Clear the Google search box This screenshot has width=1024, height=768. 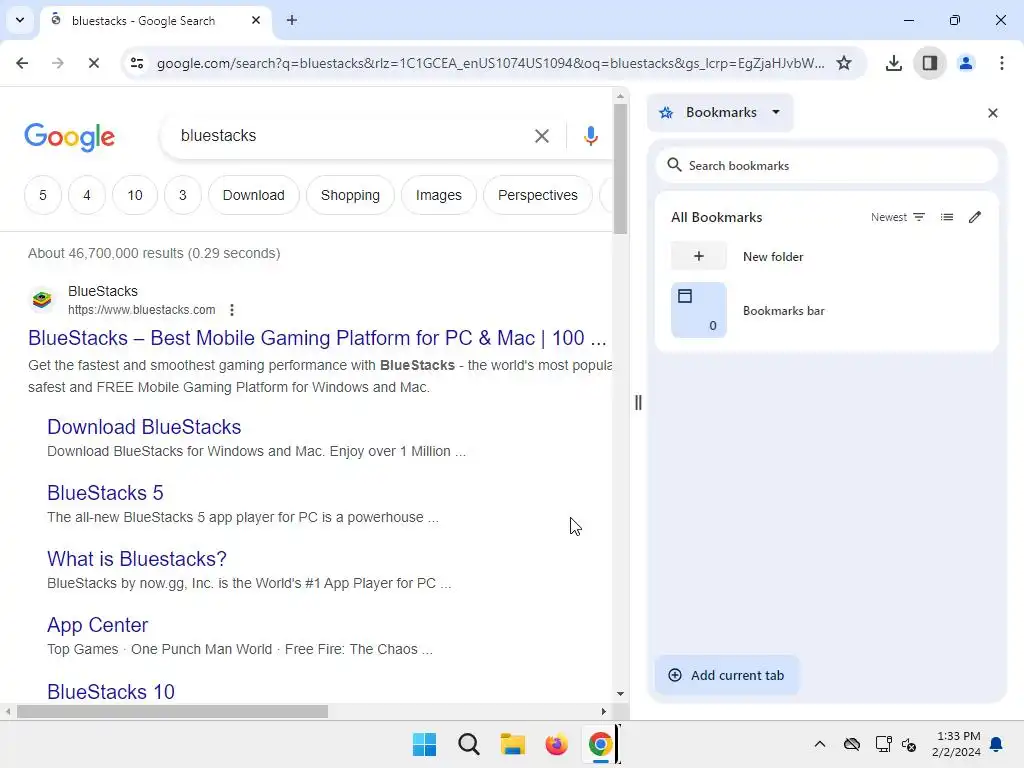(541, 136)
